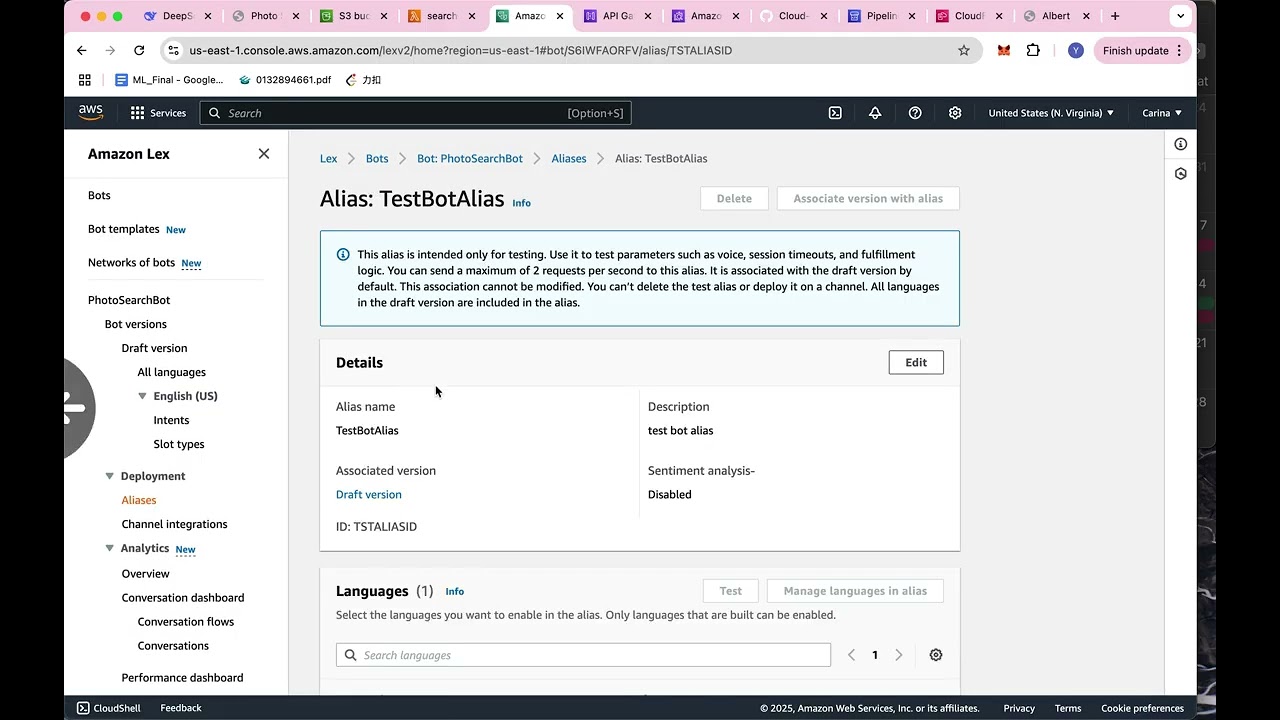1280x720 pixels.
Task: Open Chrome profile avatar
Action: [x=1076, y=50]
